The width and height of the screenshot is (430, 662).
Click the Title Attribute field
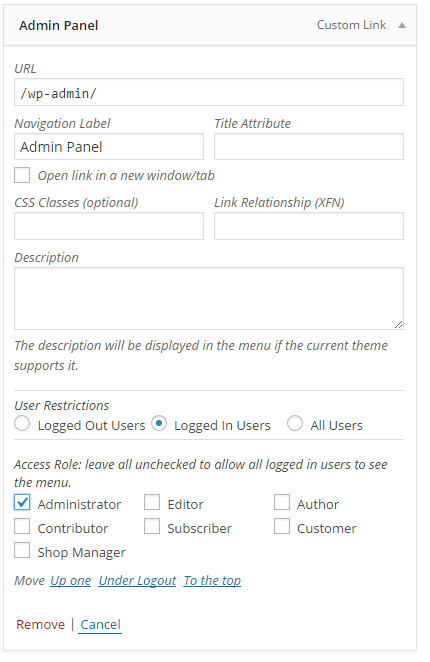(x=309, y=147)
